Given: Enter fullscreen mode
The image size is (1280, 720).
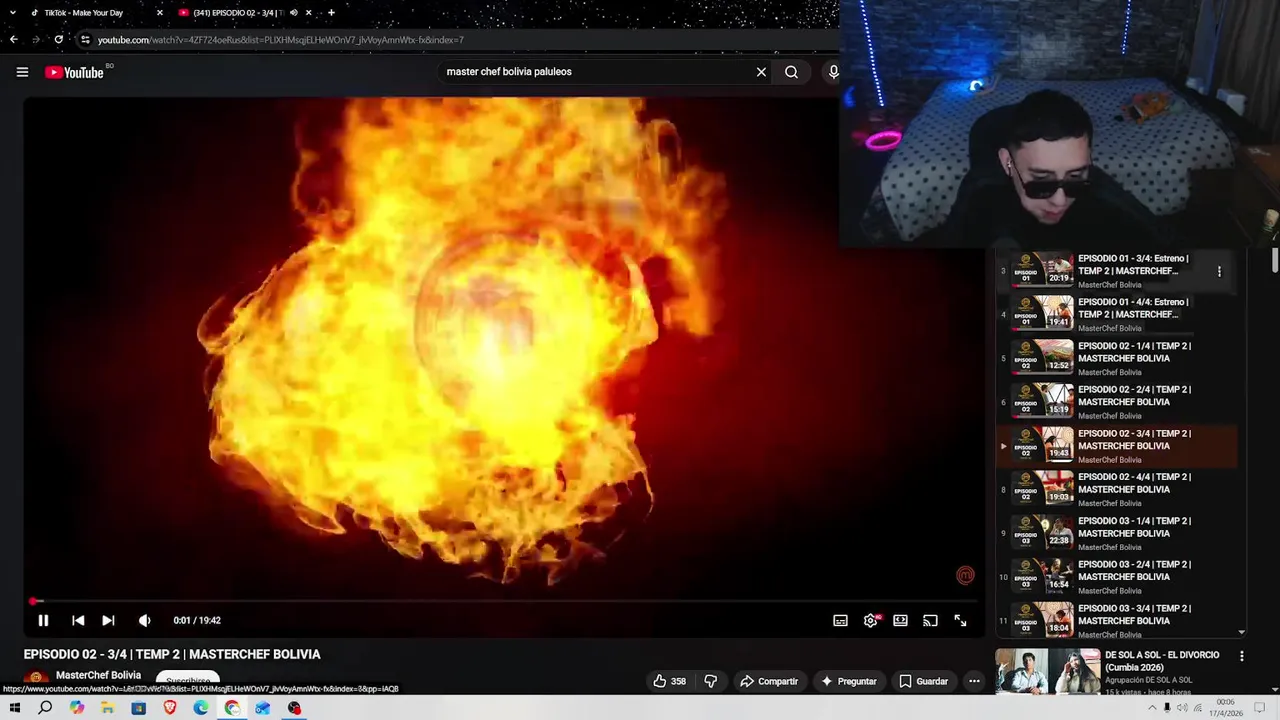Looking at the screenshot, I should 960,620.
